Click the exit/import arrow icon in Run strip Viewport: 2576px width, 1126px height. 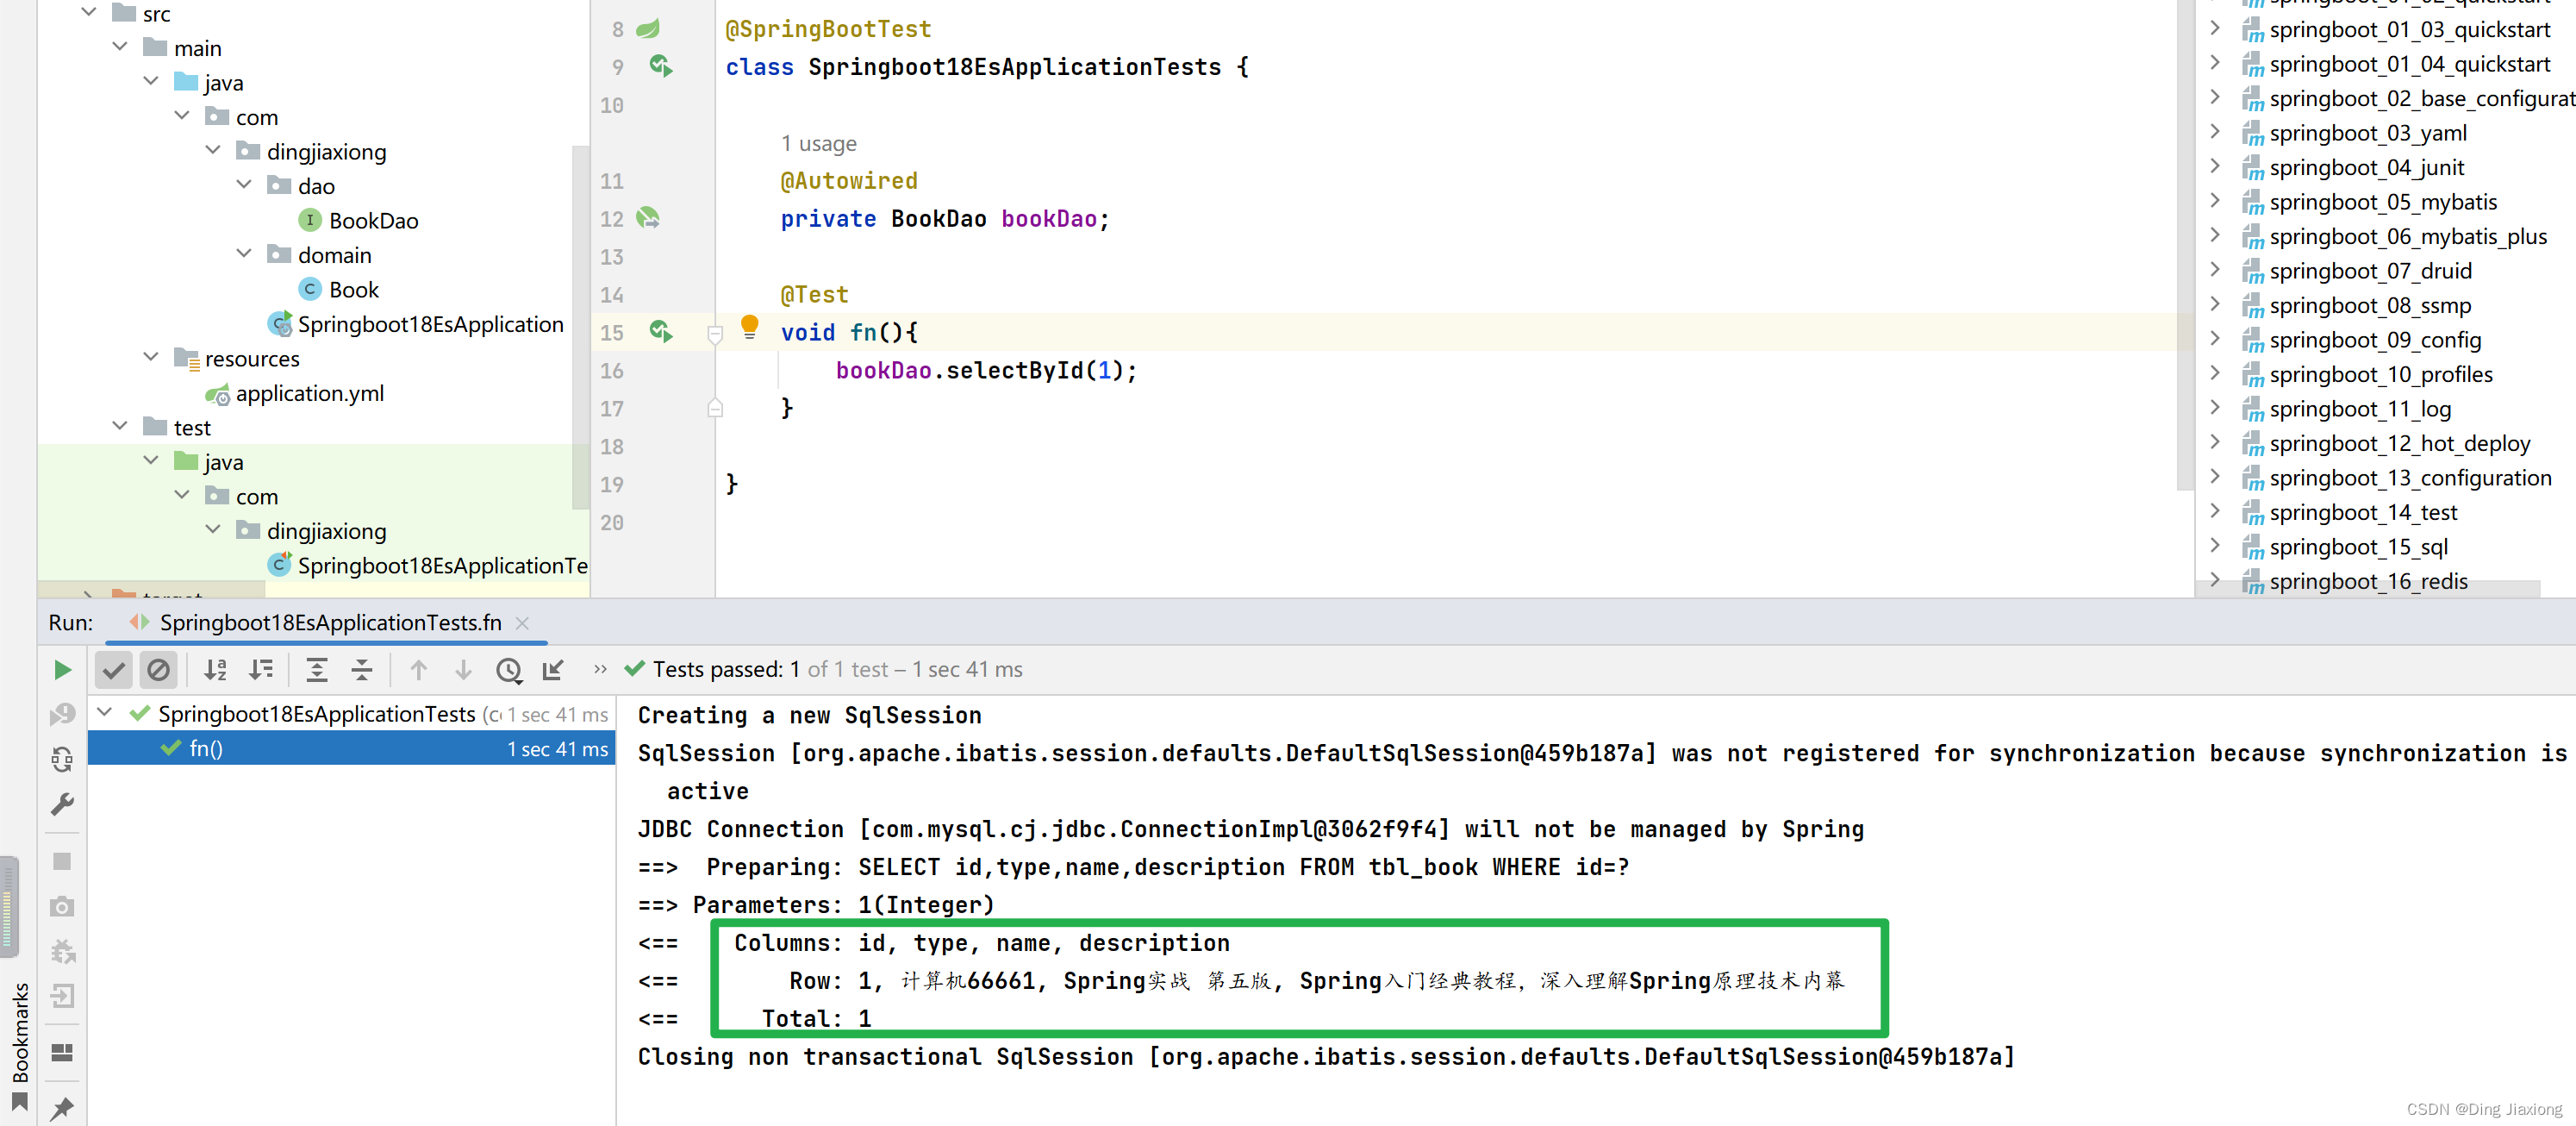pos(62,996)
